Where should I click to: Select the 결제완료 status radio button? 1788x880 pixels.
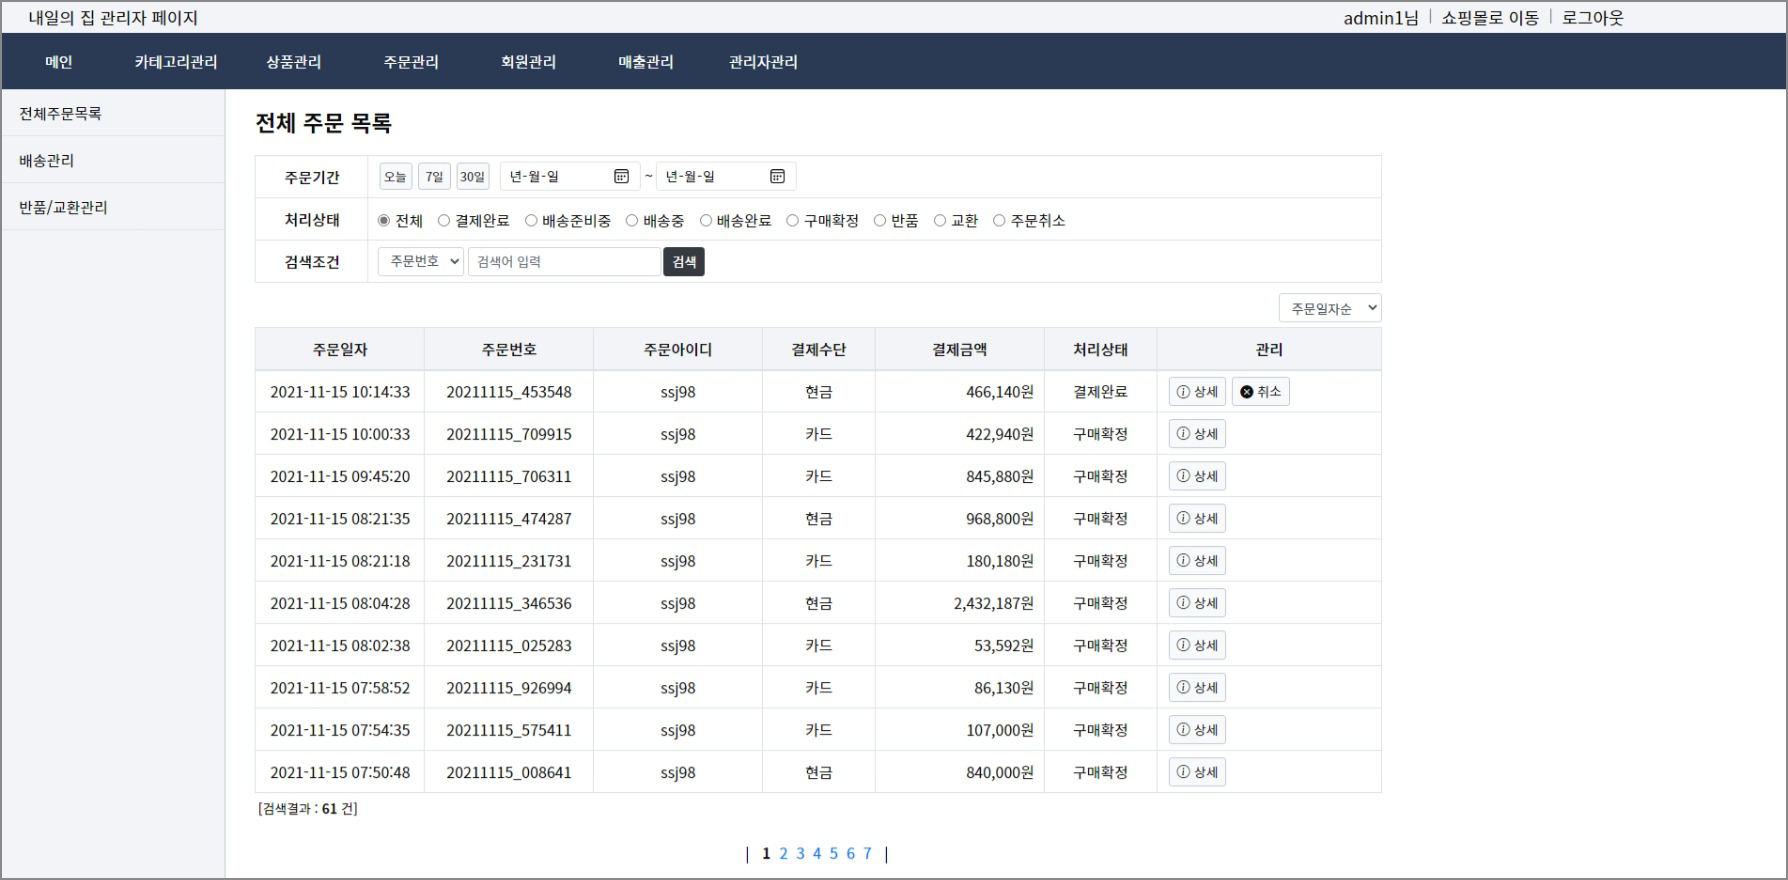[x=444, y=221]
